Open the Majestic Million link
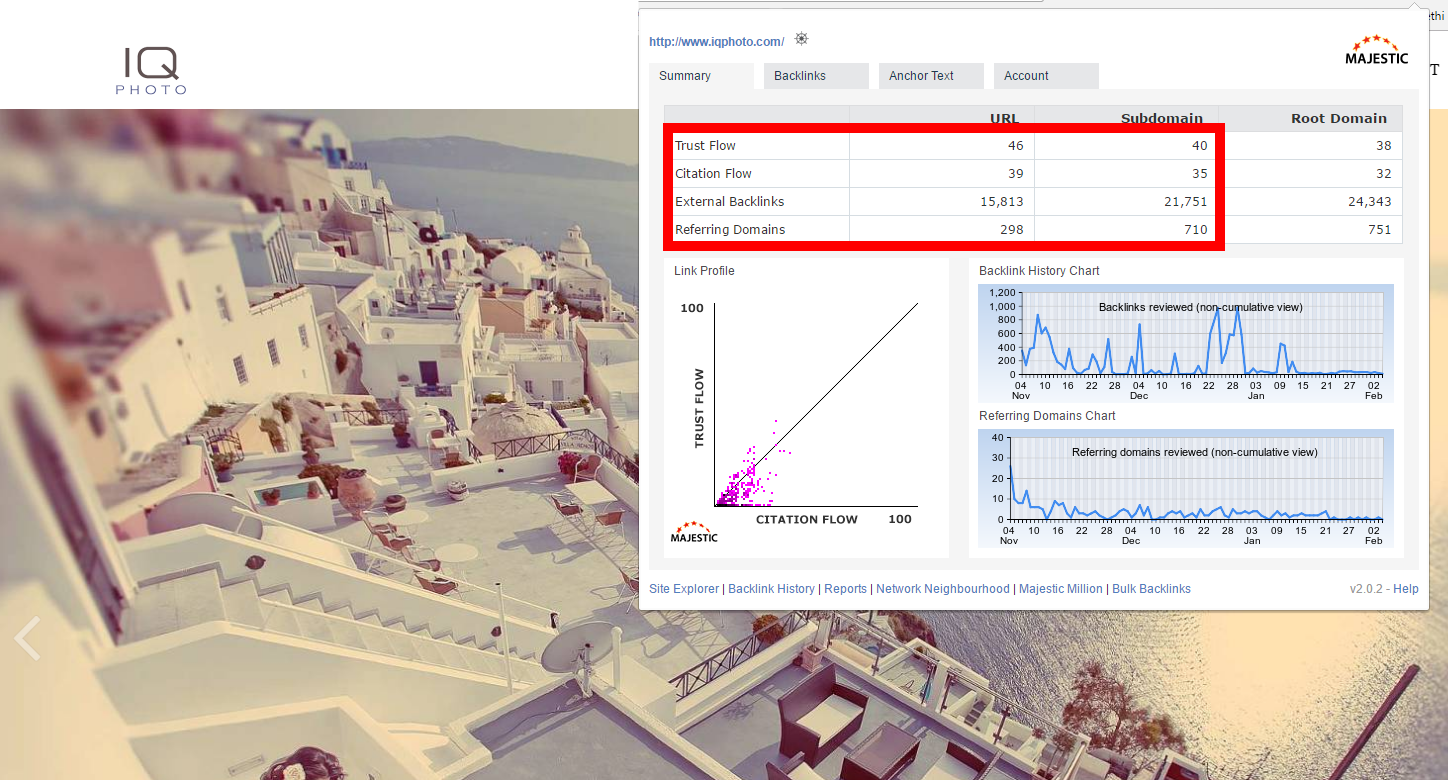The image size is (1448, 780). click(1061, 589)
